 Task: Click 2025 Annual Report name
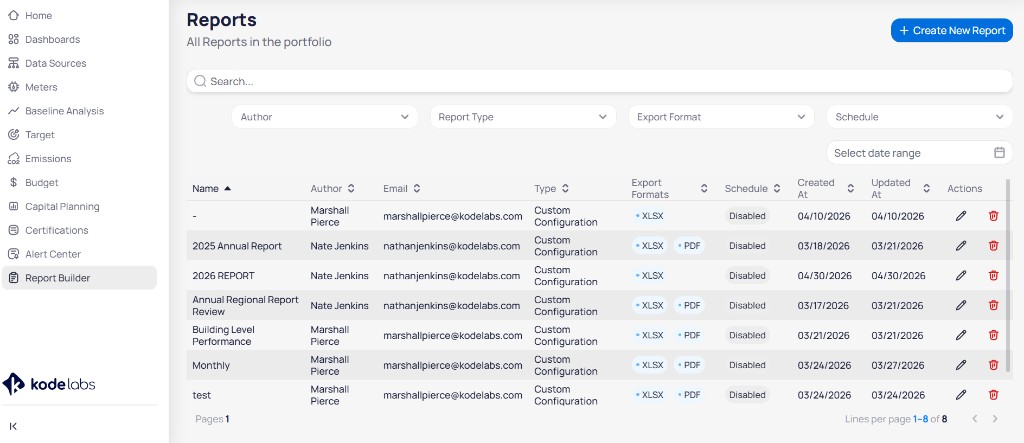(237, 246)
